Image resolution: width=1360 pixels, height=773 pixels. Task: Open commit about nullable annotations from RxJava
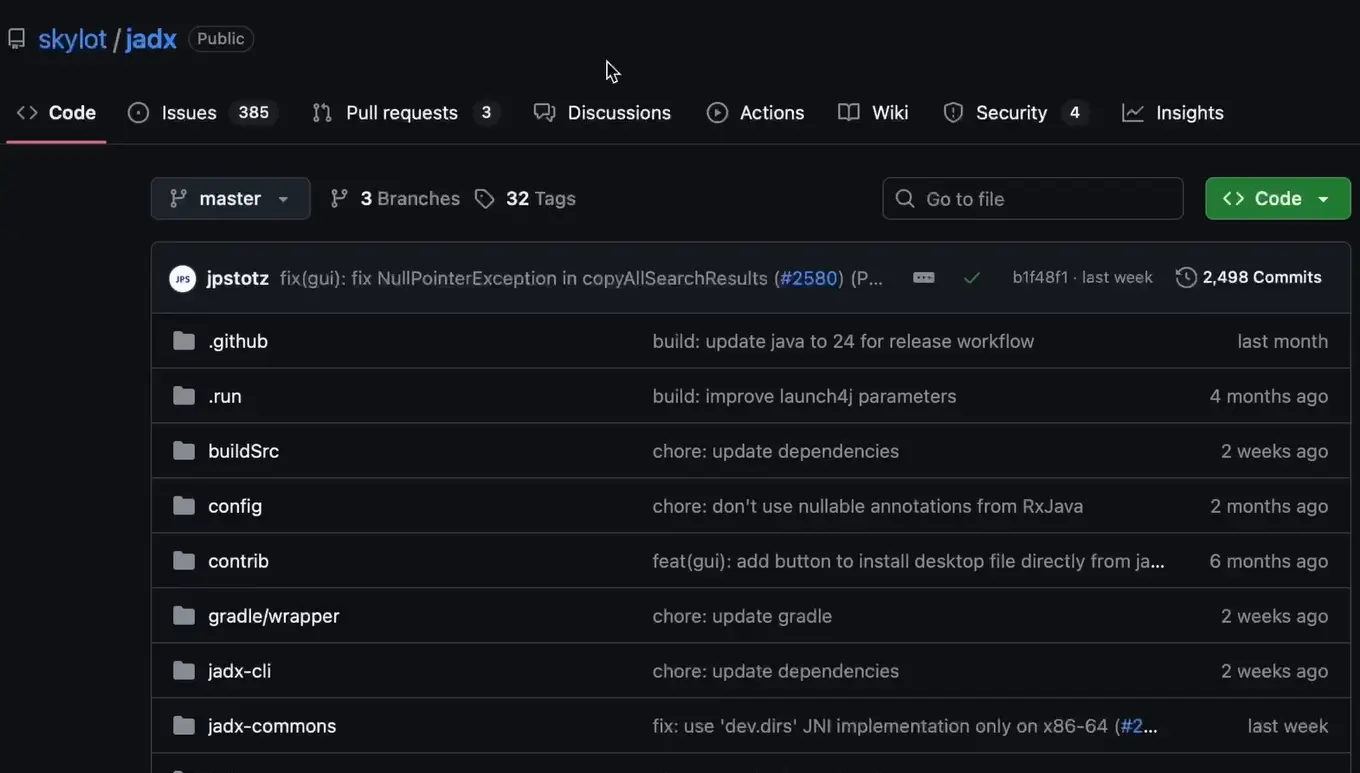coord(868,506)
